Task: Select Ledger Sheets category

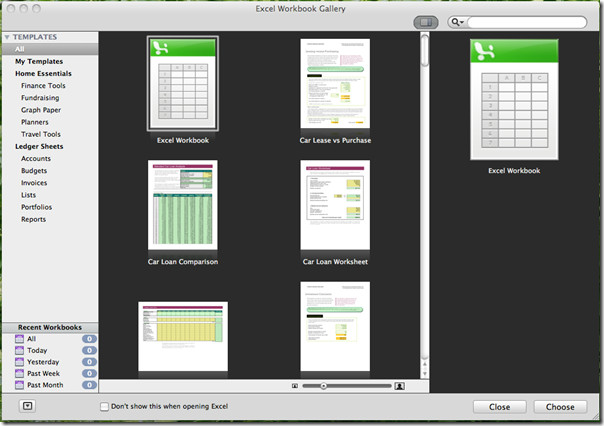Action: click(x=39, y=146)
